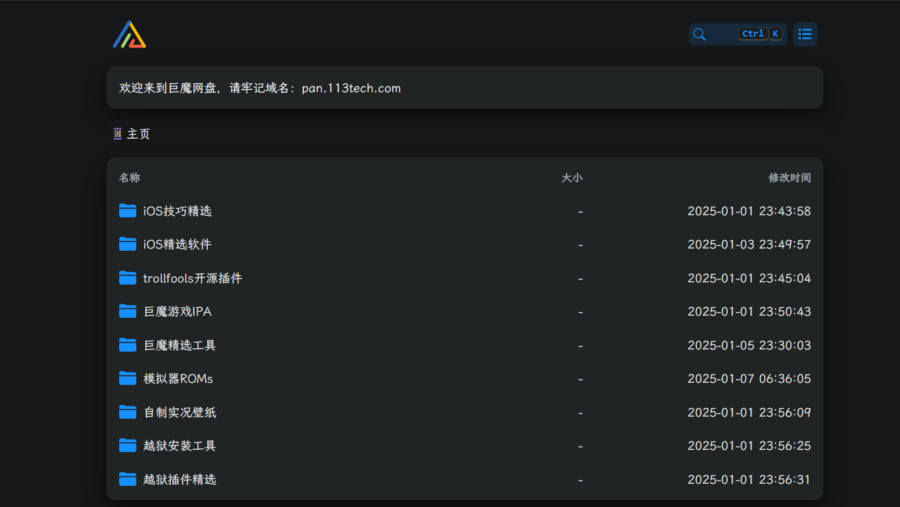The height and width of the screenshot is (507, 900).
Task: Sort by 大小 column header
Action: pos(572,178)
